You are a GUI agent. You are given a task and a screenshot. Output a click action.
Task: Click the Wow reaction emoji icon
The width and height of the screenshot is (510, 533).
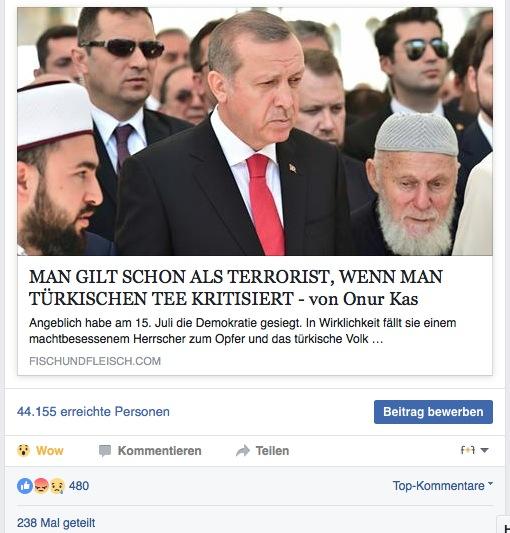click(23, 450)
